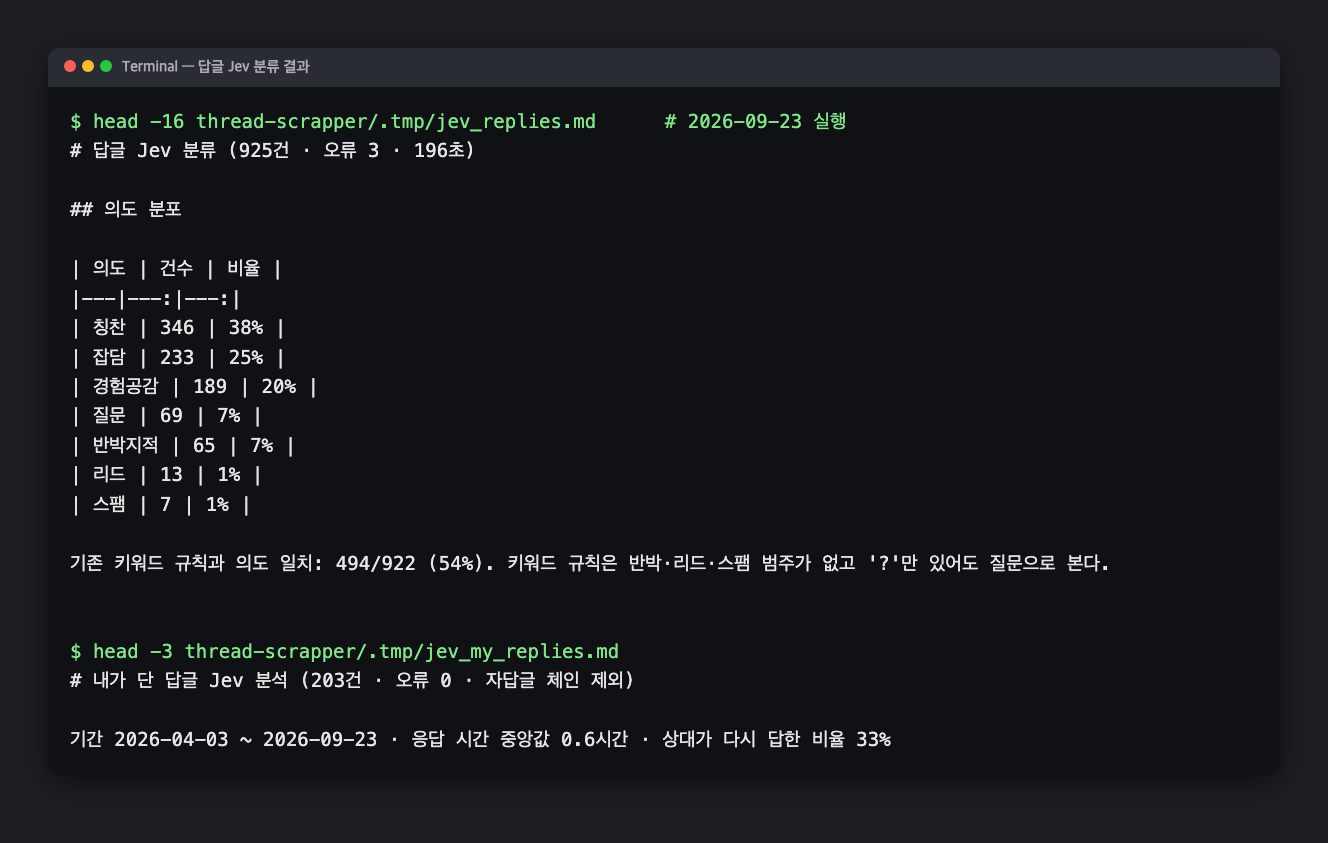
Task: Click the '칭찬 | 346 | 38%' row
Action: [178, 328]
